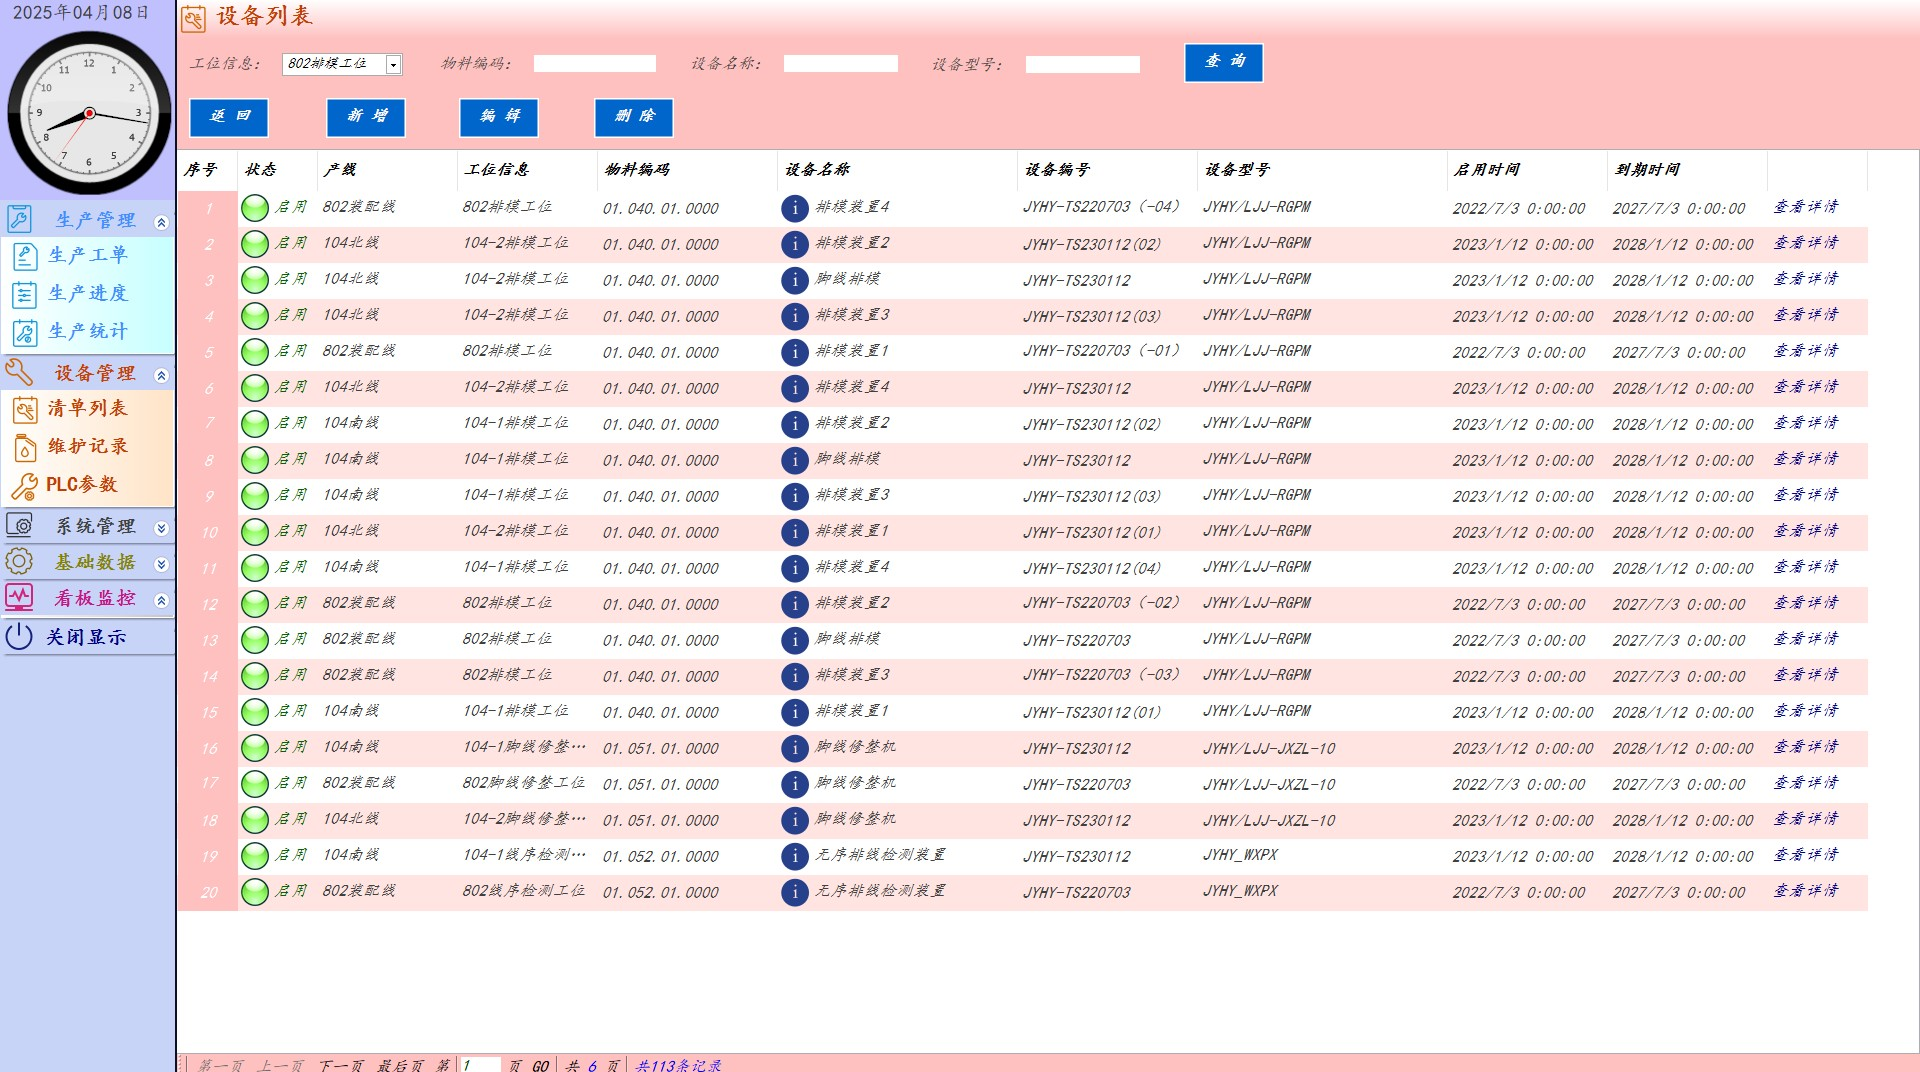Click the 设备管理 wrench icon
1920x1072 pixels.
20,372
